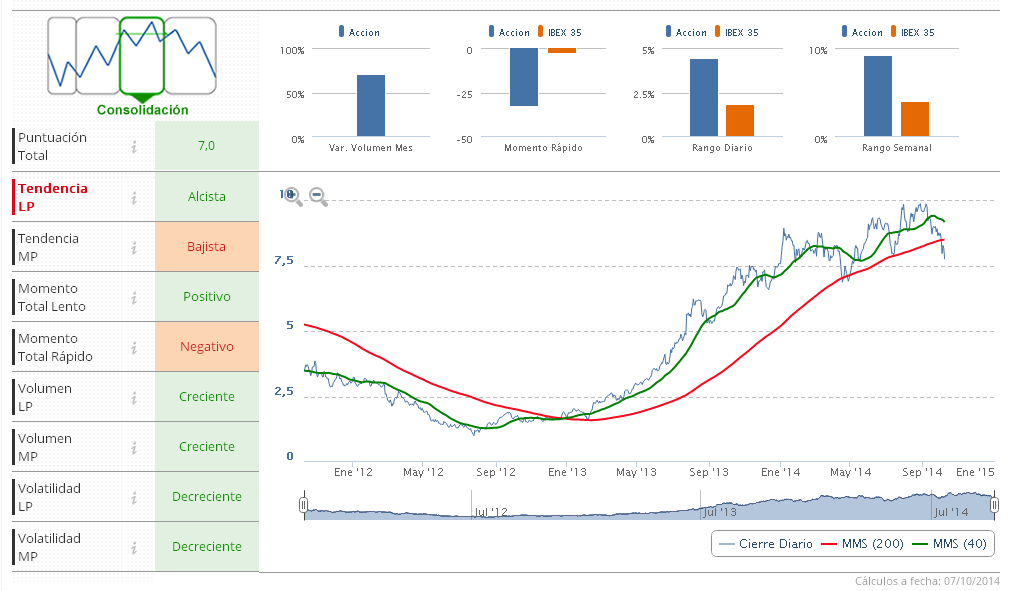View info for Momento Total Rápido
This screenshot has height=591, width=1009.
pos(133,347)
